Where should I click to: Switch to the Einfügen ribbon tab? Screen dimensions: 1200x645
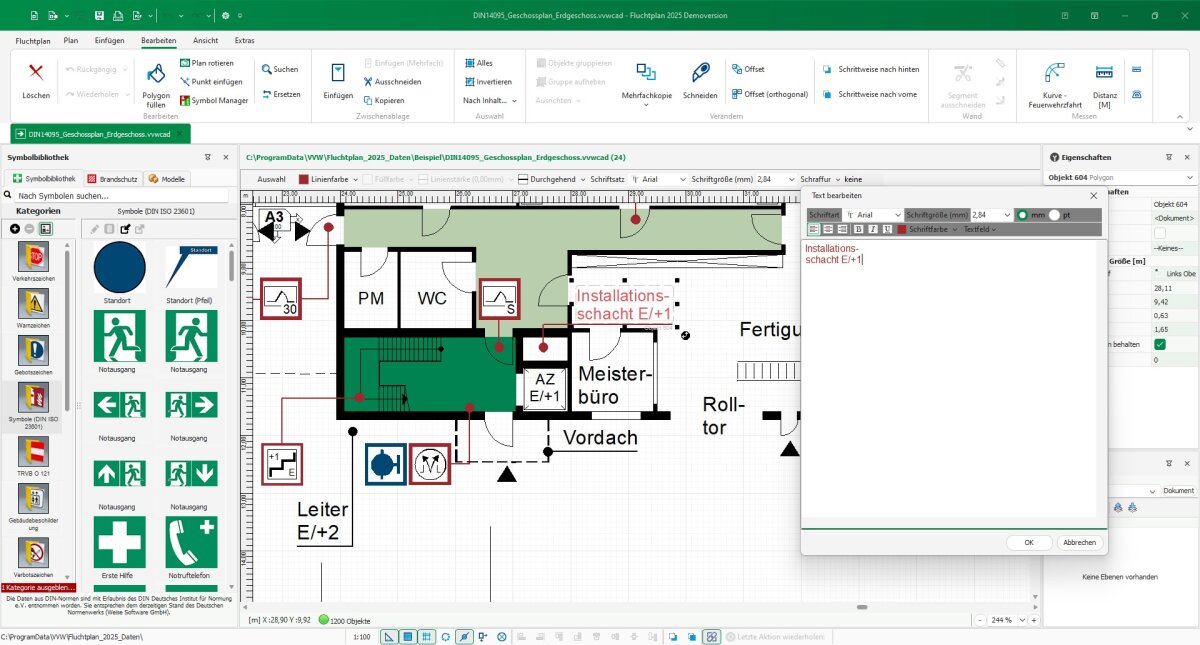(x=109, y=40)
